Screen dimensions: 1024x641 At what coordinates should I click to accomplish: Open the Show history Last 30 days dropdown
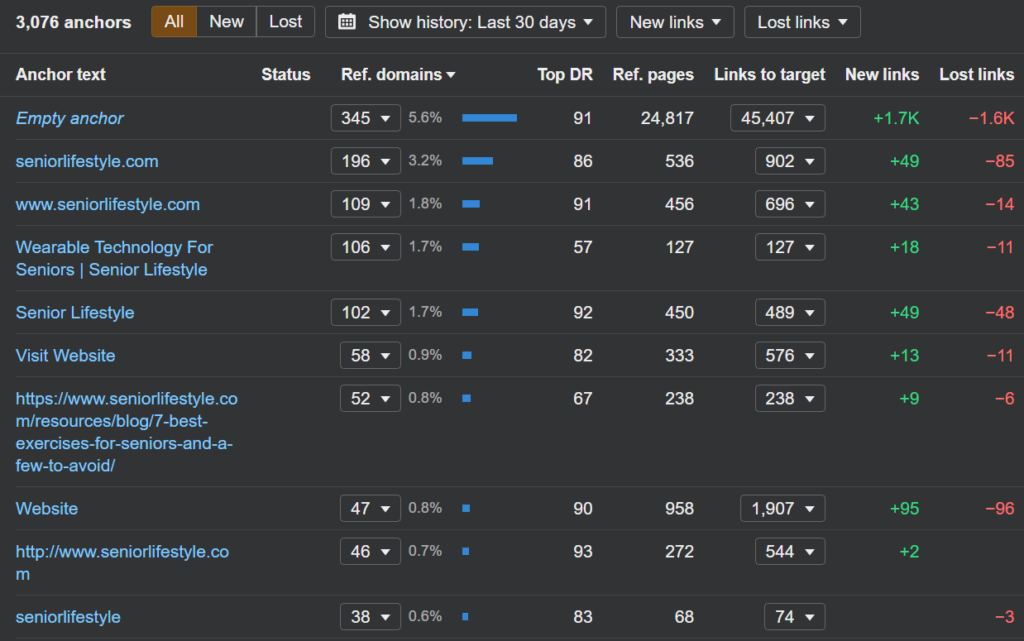pos(465,22)
